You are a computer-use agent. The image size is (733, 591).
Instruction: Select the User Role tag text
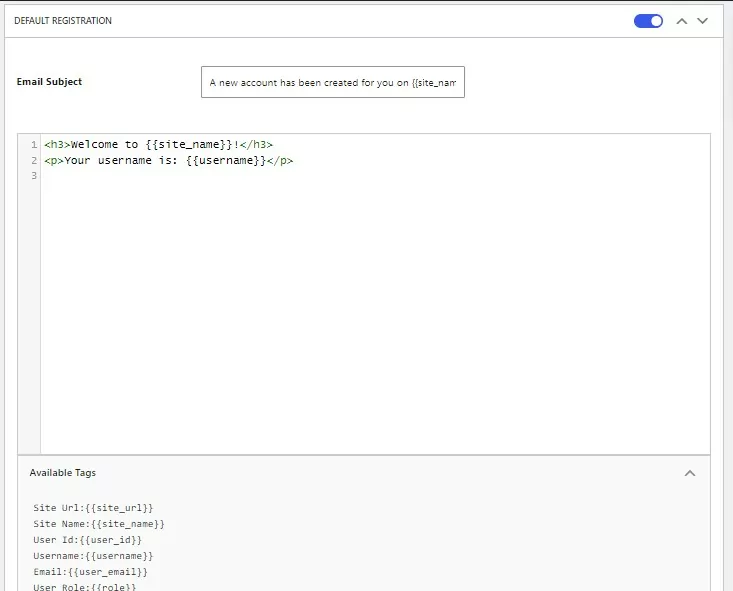click(85, 586)
